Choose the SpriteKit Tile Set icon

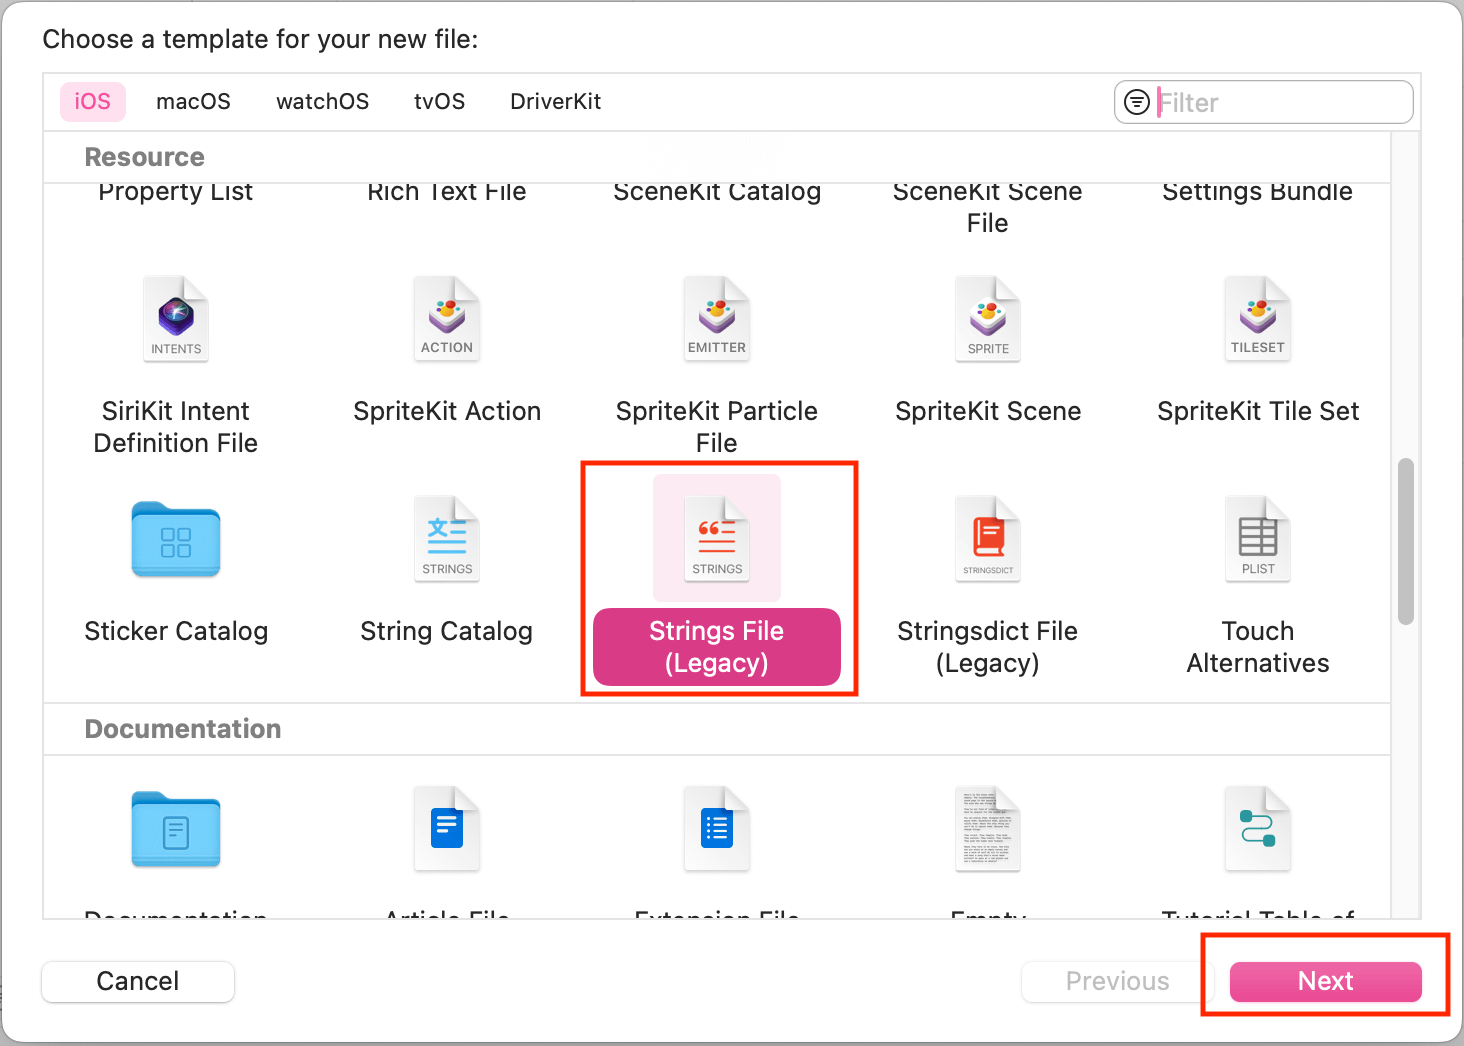(x=1258, y=318)
